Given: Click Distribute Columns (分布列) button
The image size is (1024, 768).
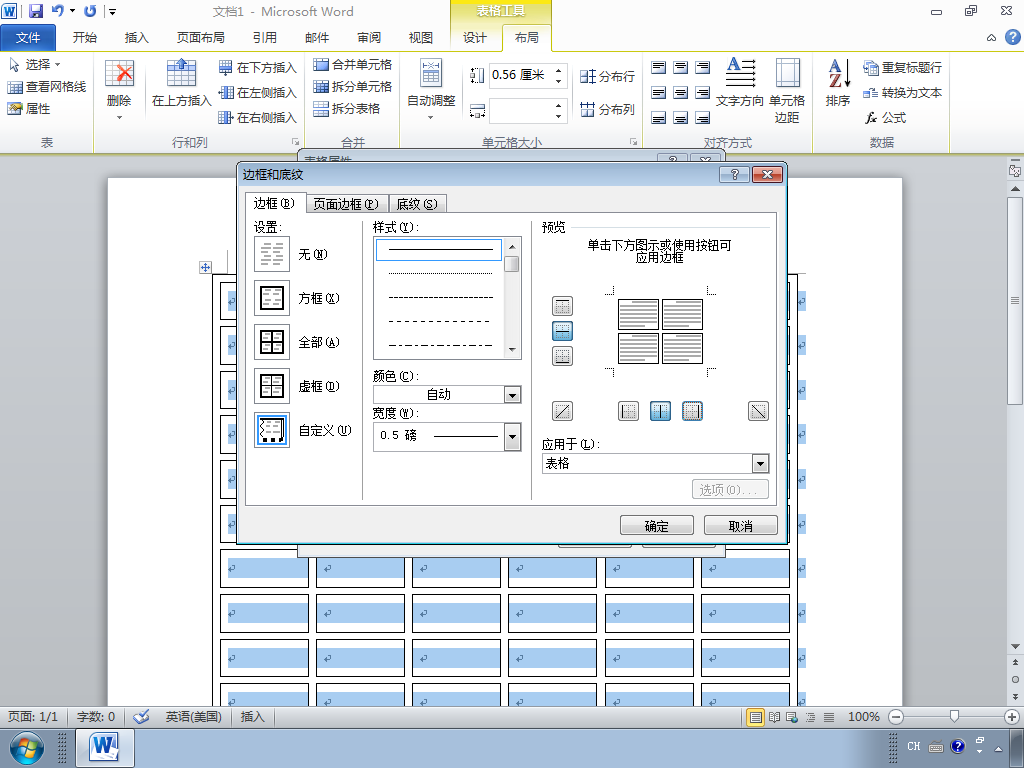Looking at the screenshot, I should pos(607,109).
